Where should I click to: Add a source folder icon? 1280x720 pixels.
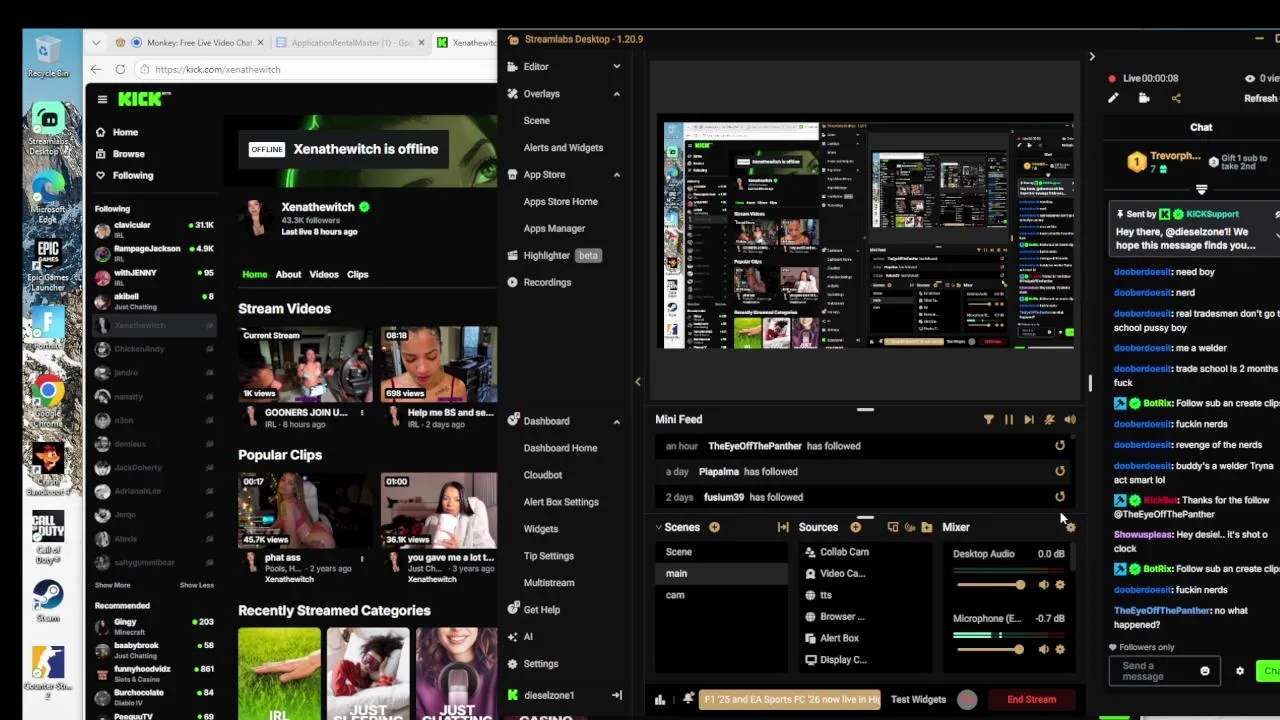click(x=927, y=527)
